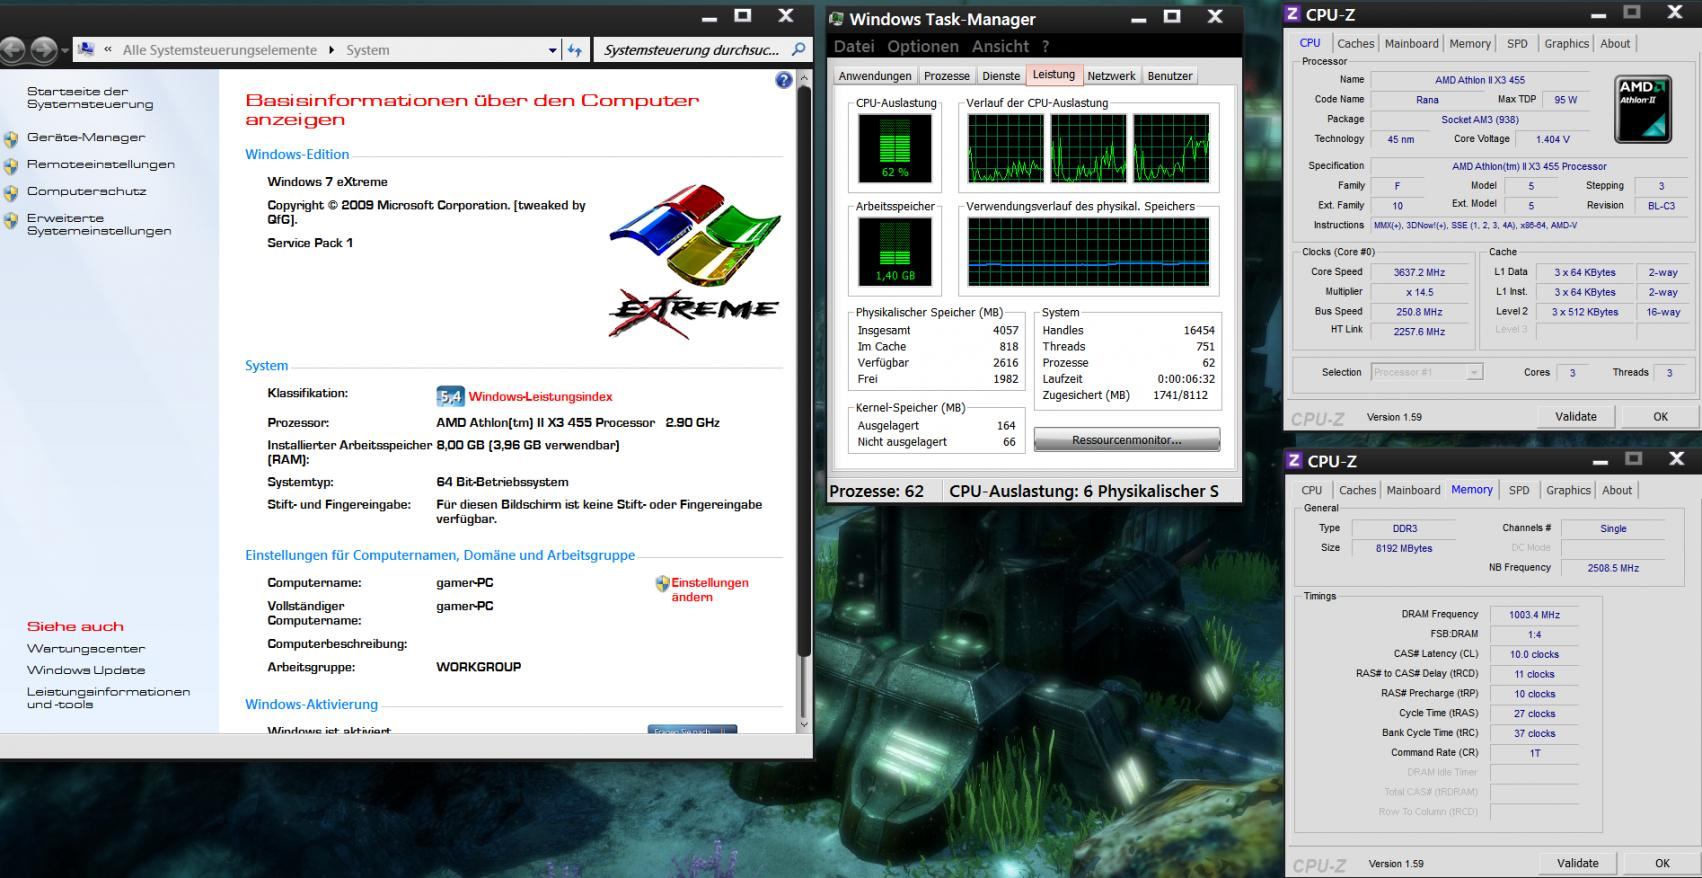The height and width of the screenshot is (878, 1702).
Task: Click the Windows eXtreme logo image
Action: pos(695,261)
